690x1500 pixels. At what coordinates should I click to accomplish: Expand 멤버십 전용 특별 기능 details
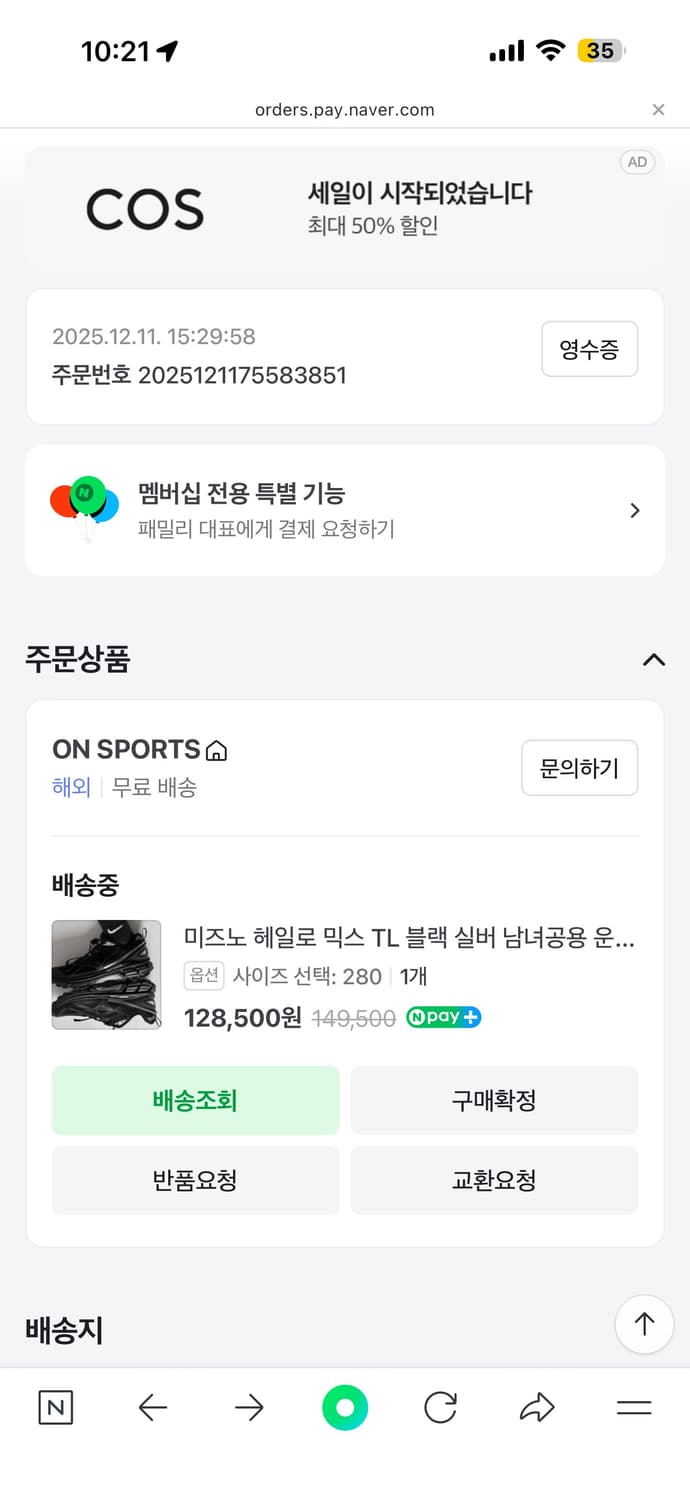point(634,510)
